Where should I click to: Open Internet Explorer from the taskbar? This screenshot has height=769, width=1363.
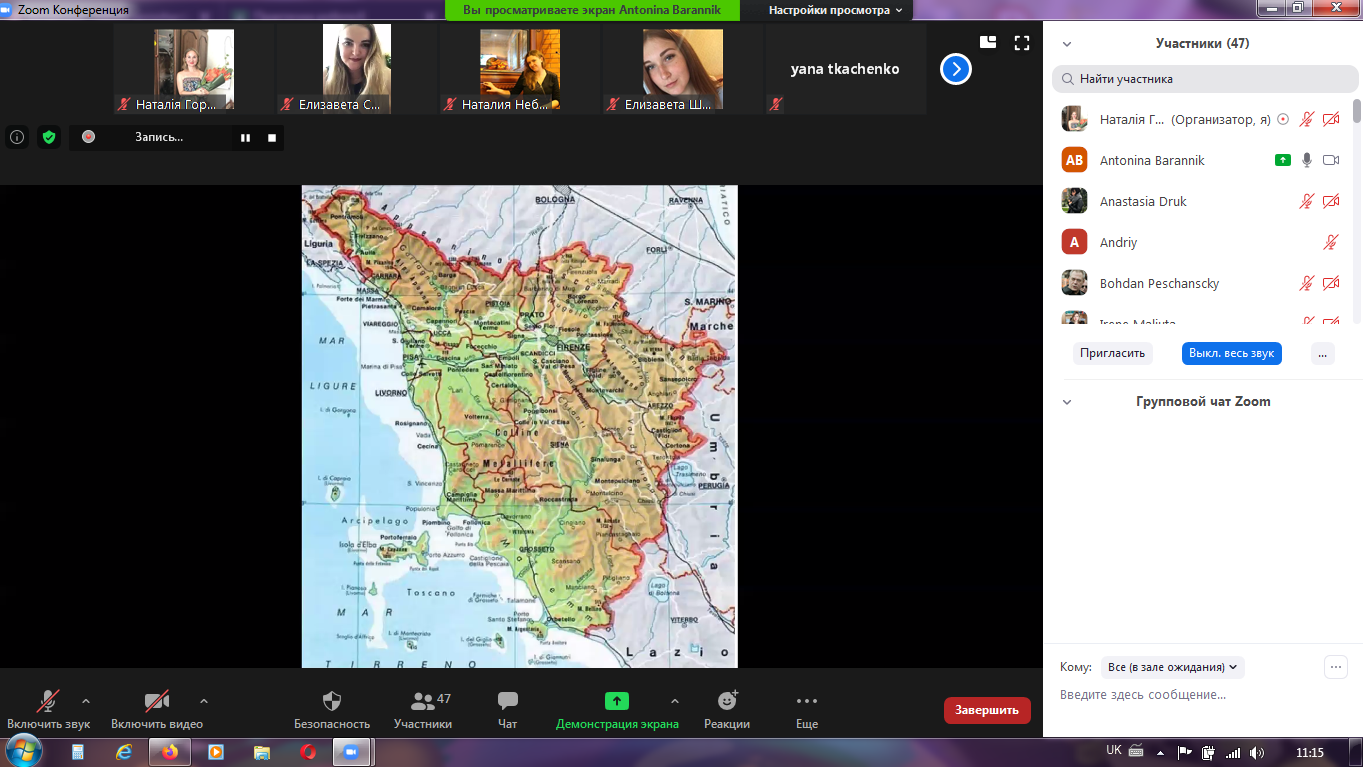[124, 751]
